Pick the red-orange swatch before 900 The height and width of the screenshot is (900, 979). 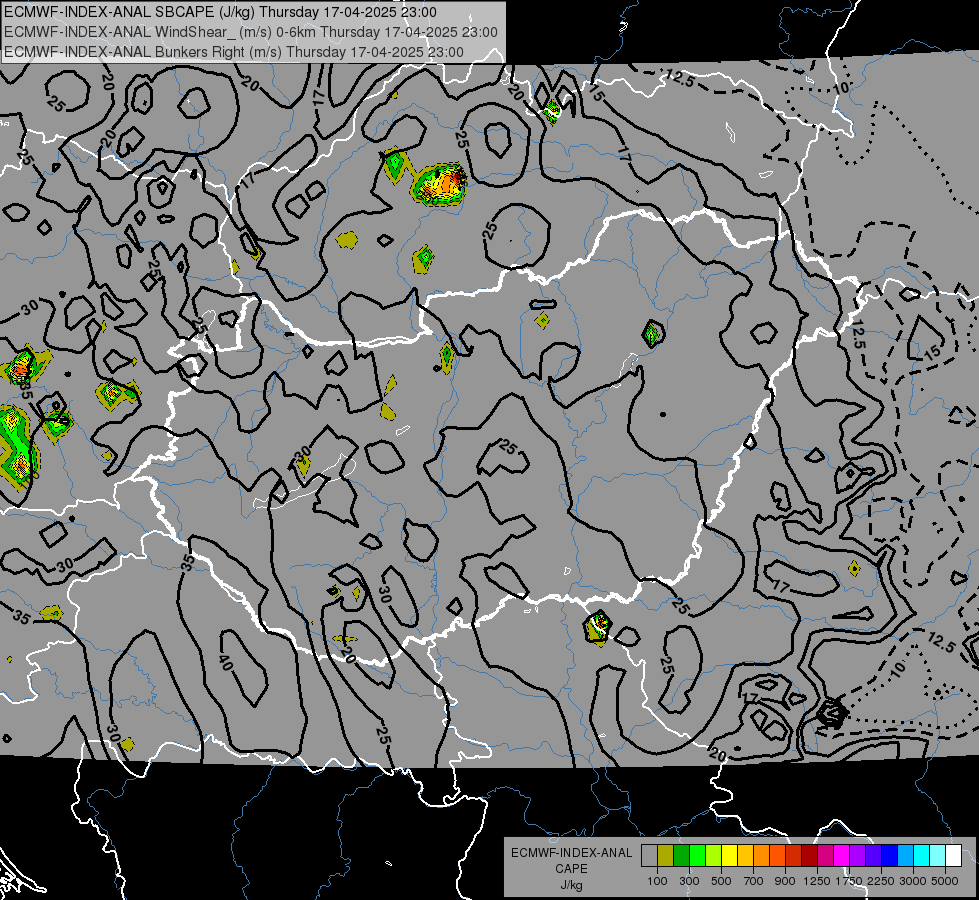777,856
